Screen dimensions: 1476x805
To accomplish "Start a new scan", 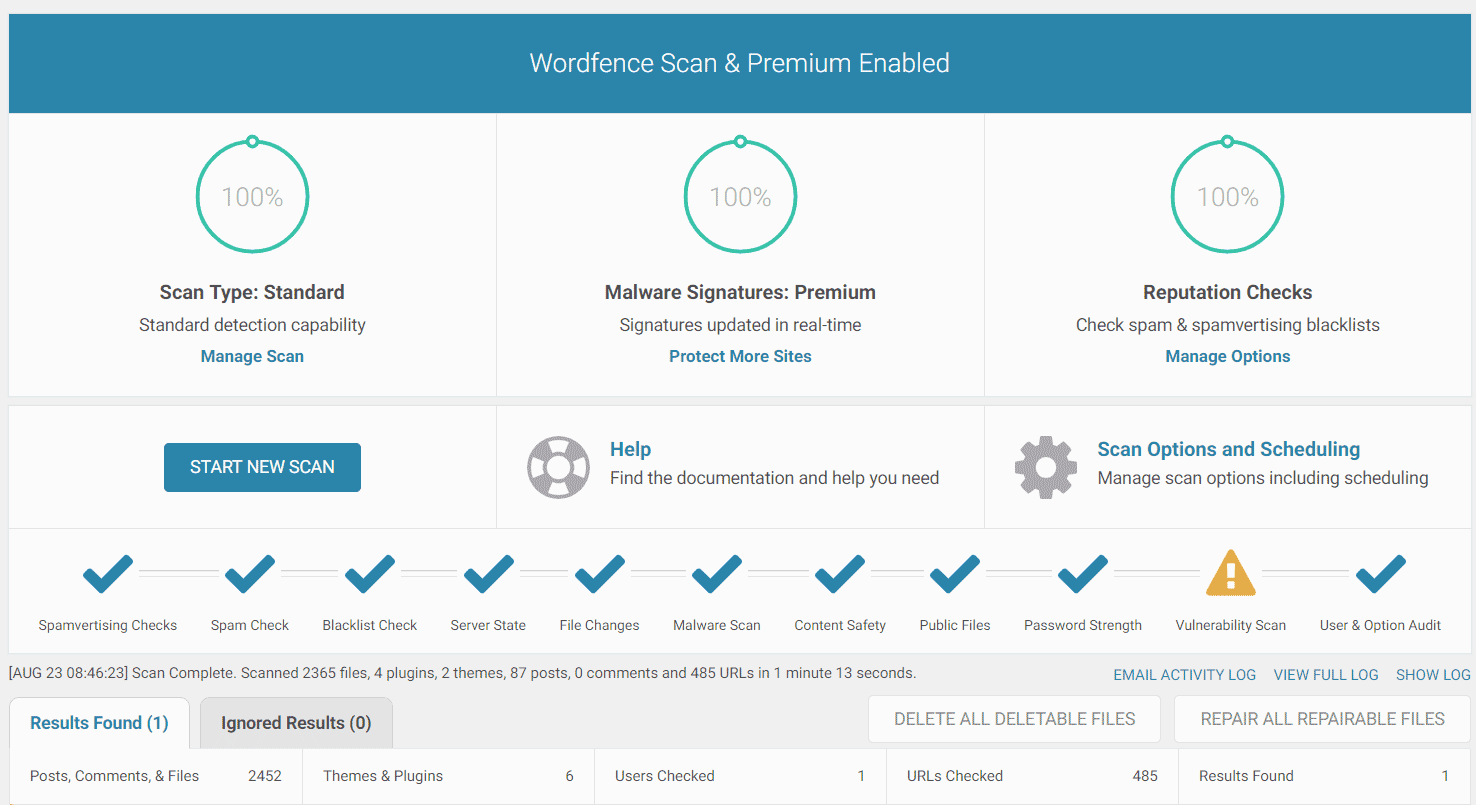I will [x=262, y=467].
